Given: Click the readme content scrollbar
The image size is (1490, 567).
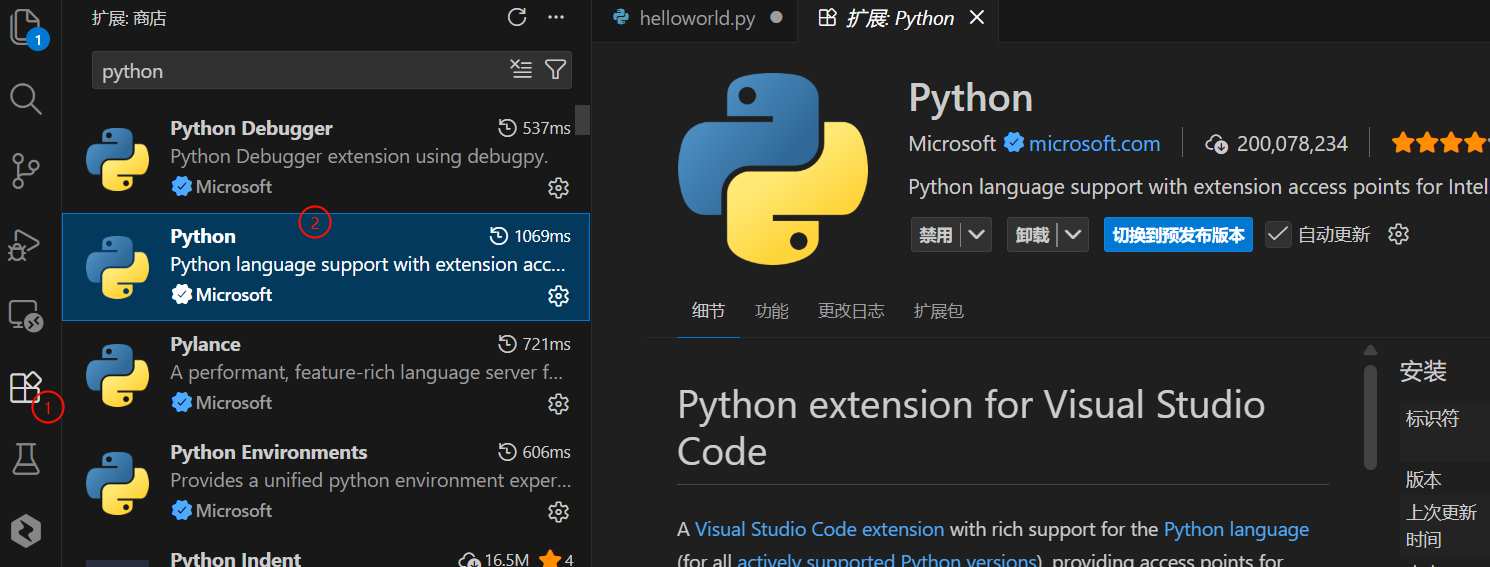Looking at the screenshot, I should click(1370, 418).
